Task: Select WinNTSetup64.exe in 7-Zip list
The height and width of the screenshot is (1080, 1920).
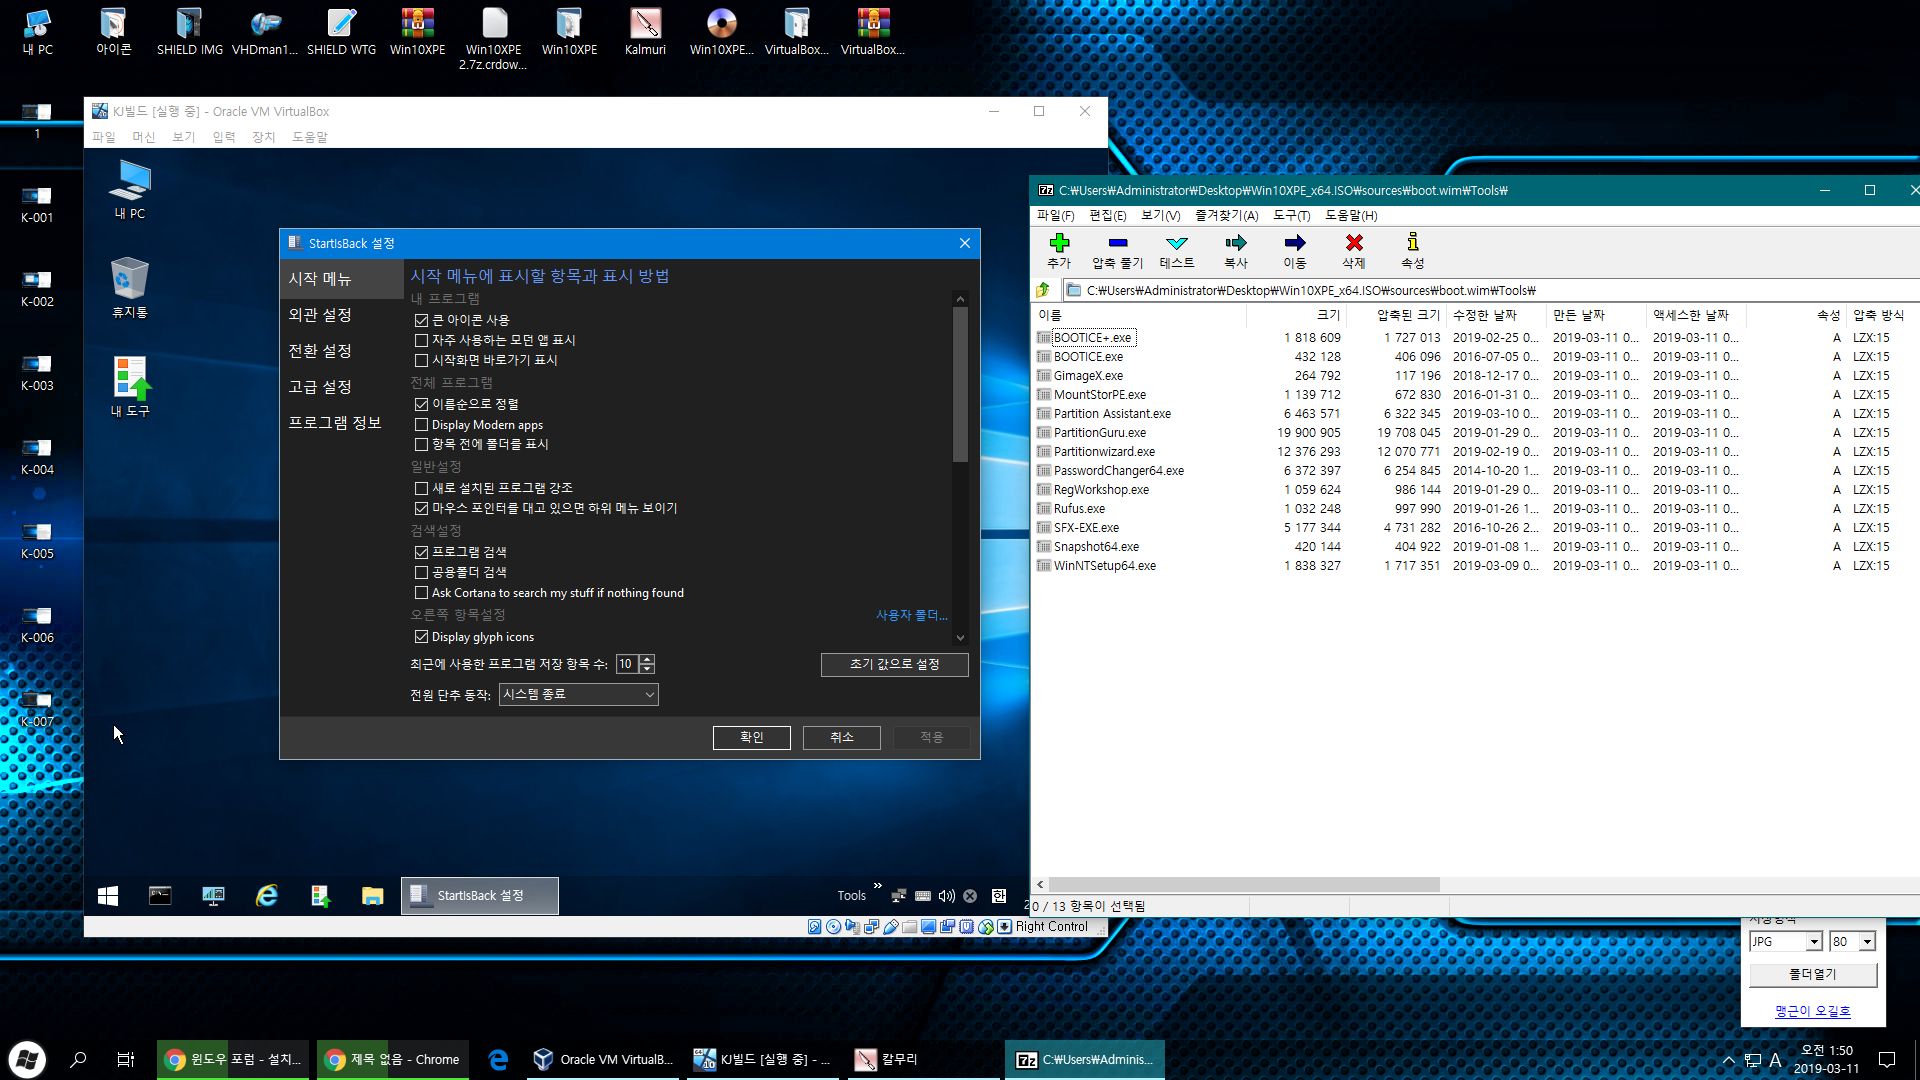Action: click(1104, 566)
